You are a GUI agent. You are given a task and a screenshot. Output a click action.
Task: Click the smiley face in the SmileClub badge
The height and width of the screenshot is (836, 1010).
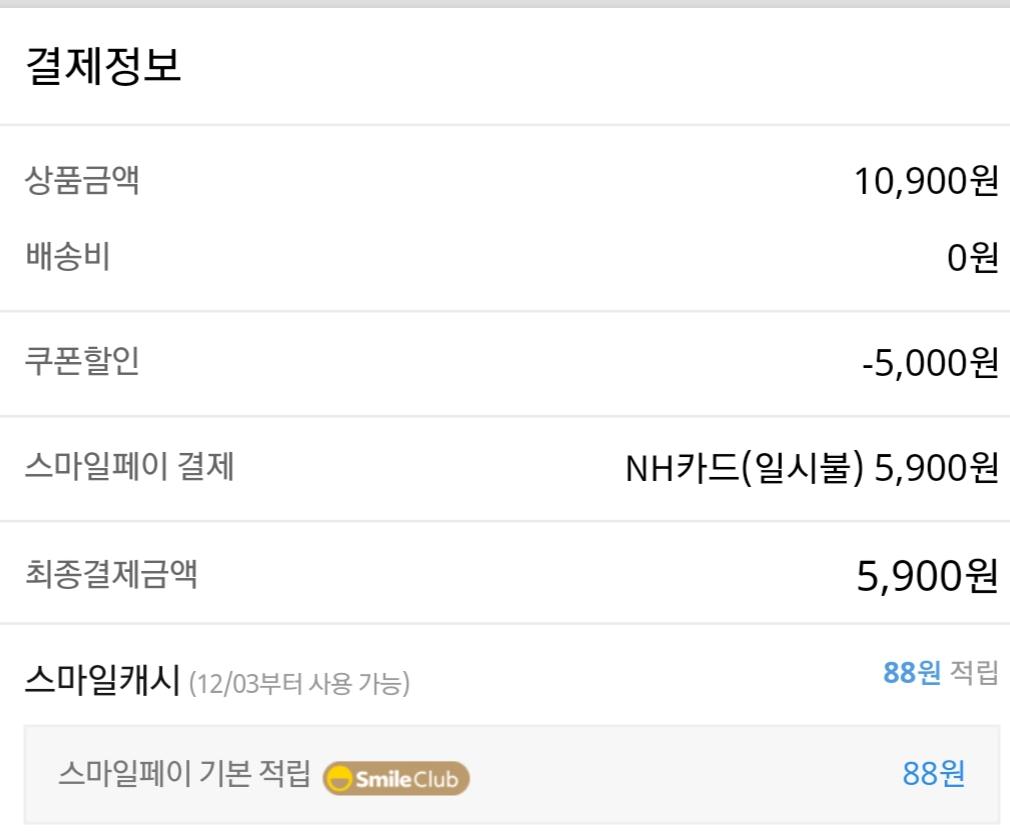(341, 778)
